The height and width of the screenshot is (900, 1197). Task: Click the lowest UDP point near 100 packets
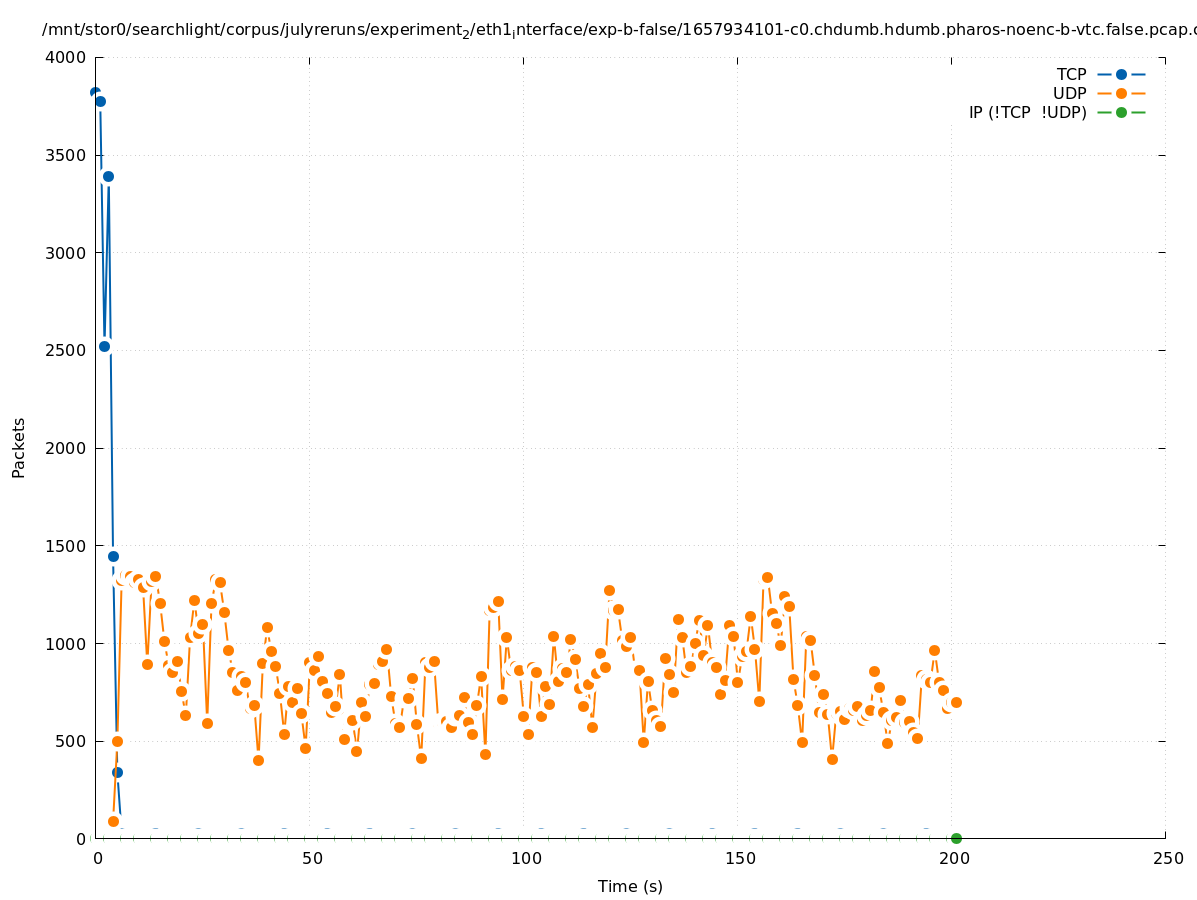(x=113, y=821)
